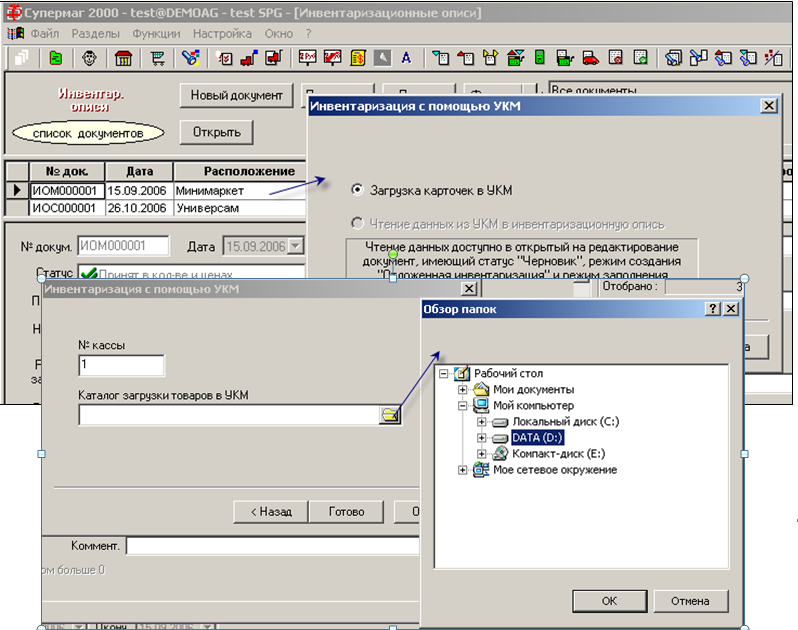Image resolution: width=798 pixels, height=630 pixels.
Task: Click the document with yellow arrows icon
Action: click(x=490, y=58)
